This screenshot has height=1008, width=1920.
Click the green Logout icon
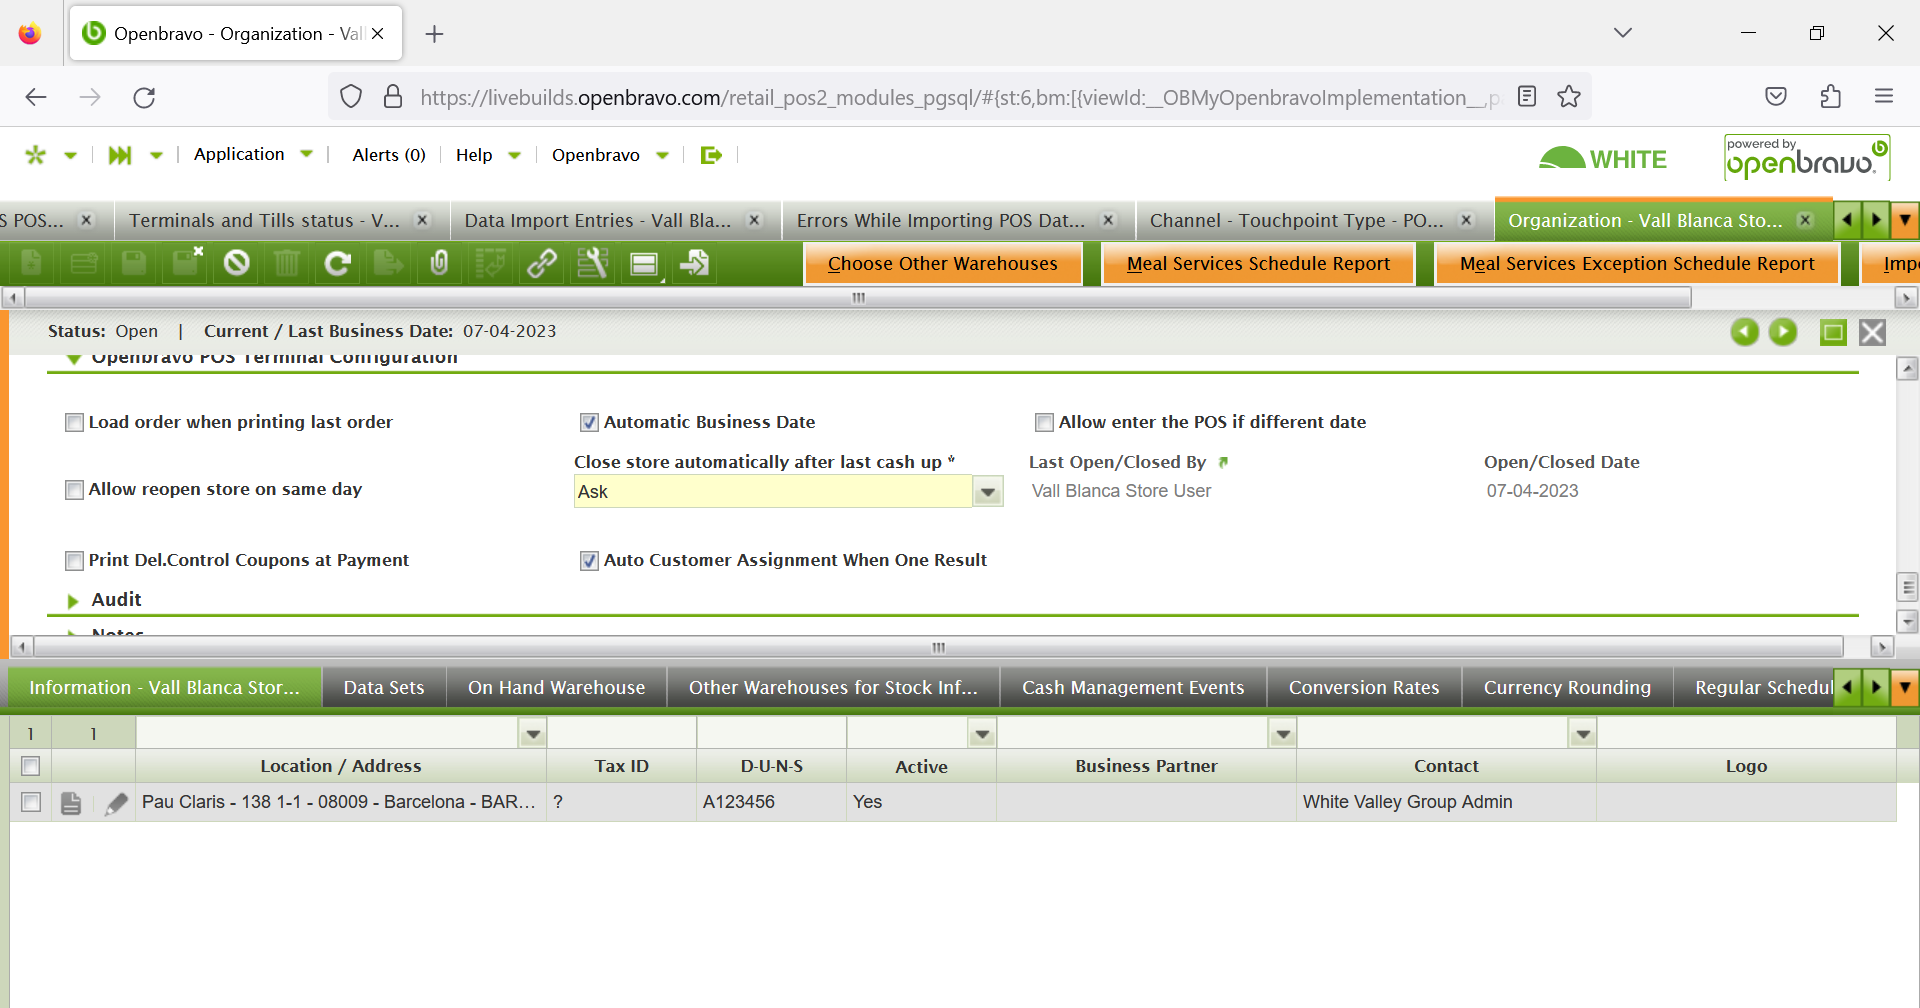(711, 155)
